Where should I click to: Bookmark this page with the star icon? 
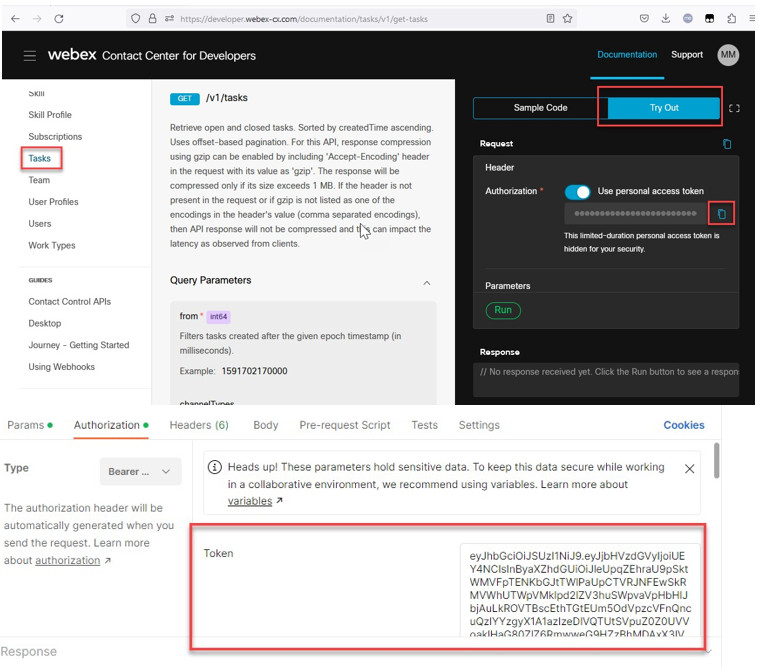(568, 19)
